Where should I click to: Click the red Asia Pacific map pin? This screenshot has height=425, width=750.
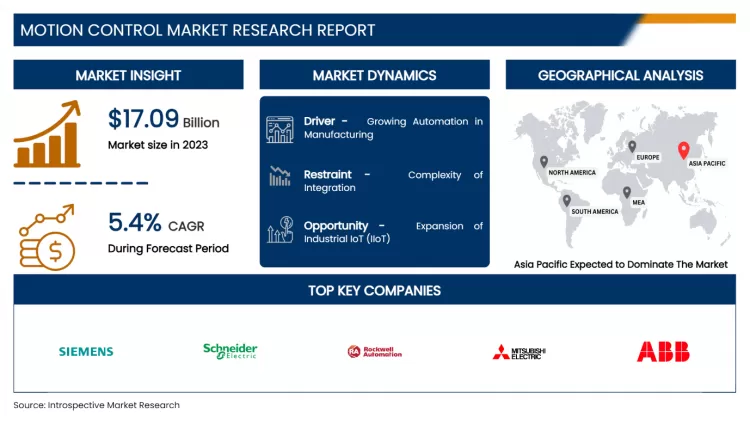(684, 151)
